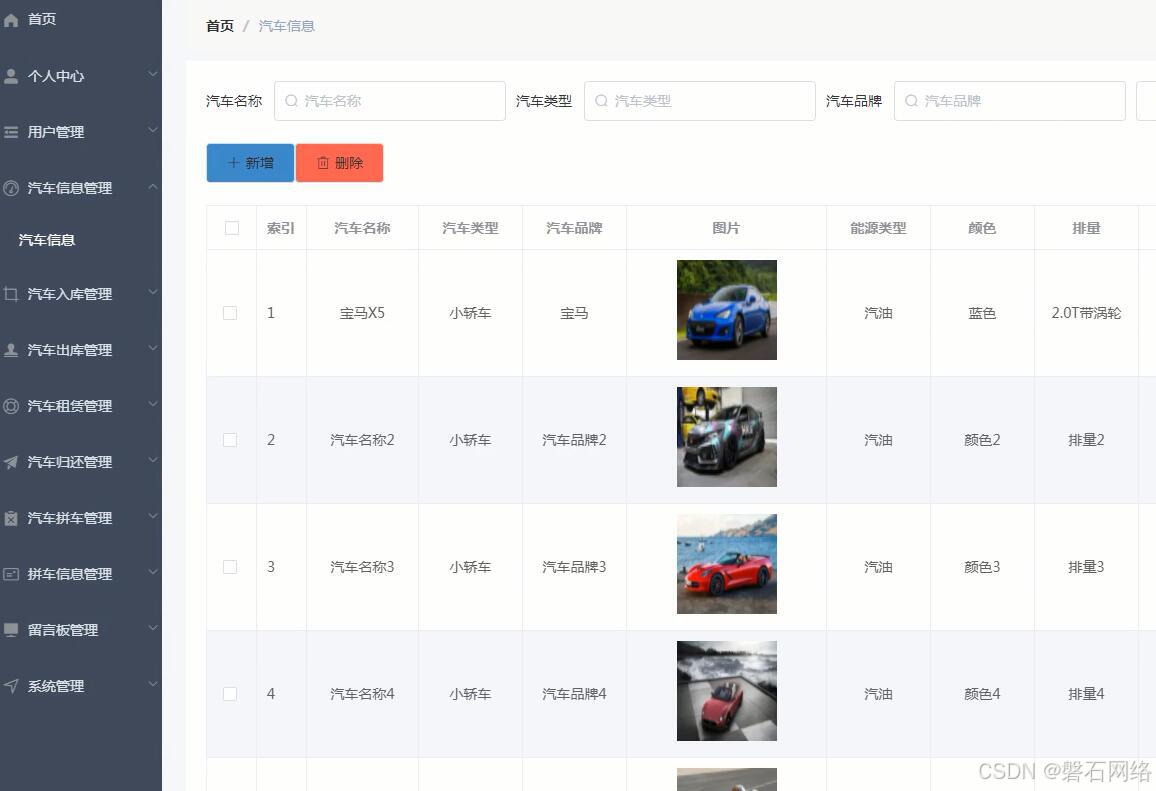Click the 颜色4 cell

pos(982,694)
